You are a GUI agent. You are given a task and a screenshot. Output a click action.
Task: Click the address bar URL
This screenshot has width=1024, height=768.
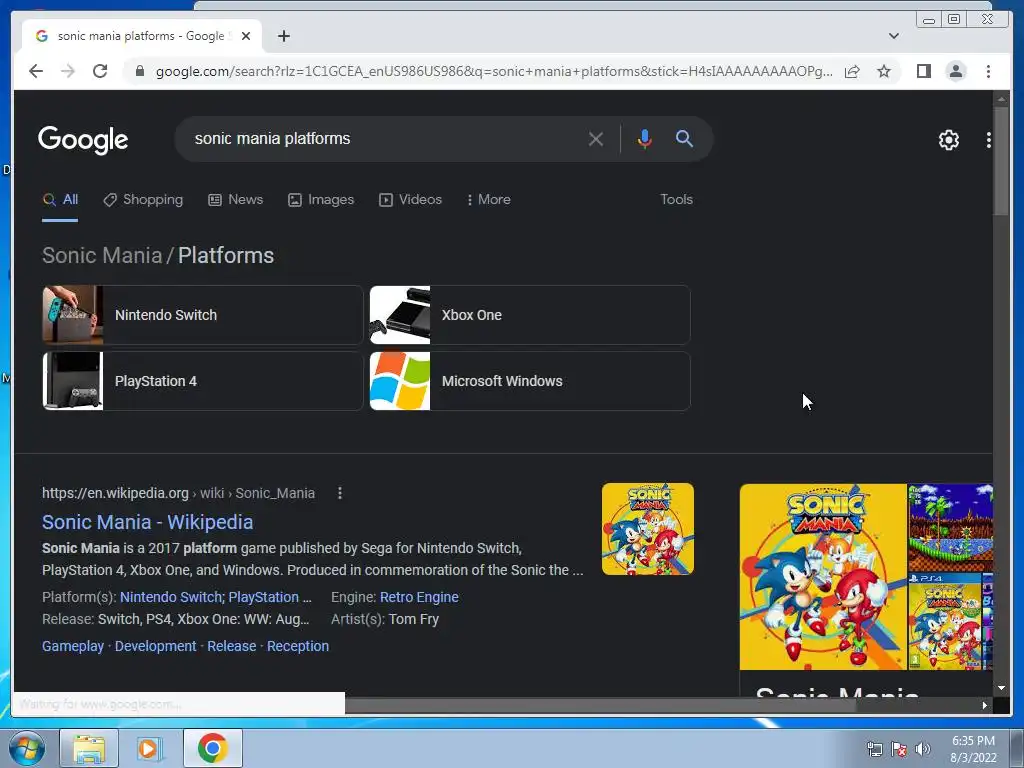(494, 71)
